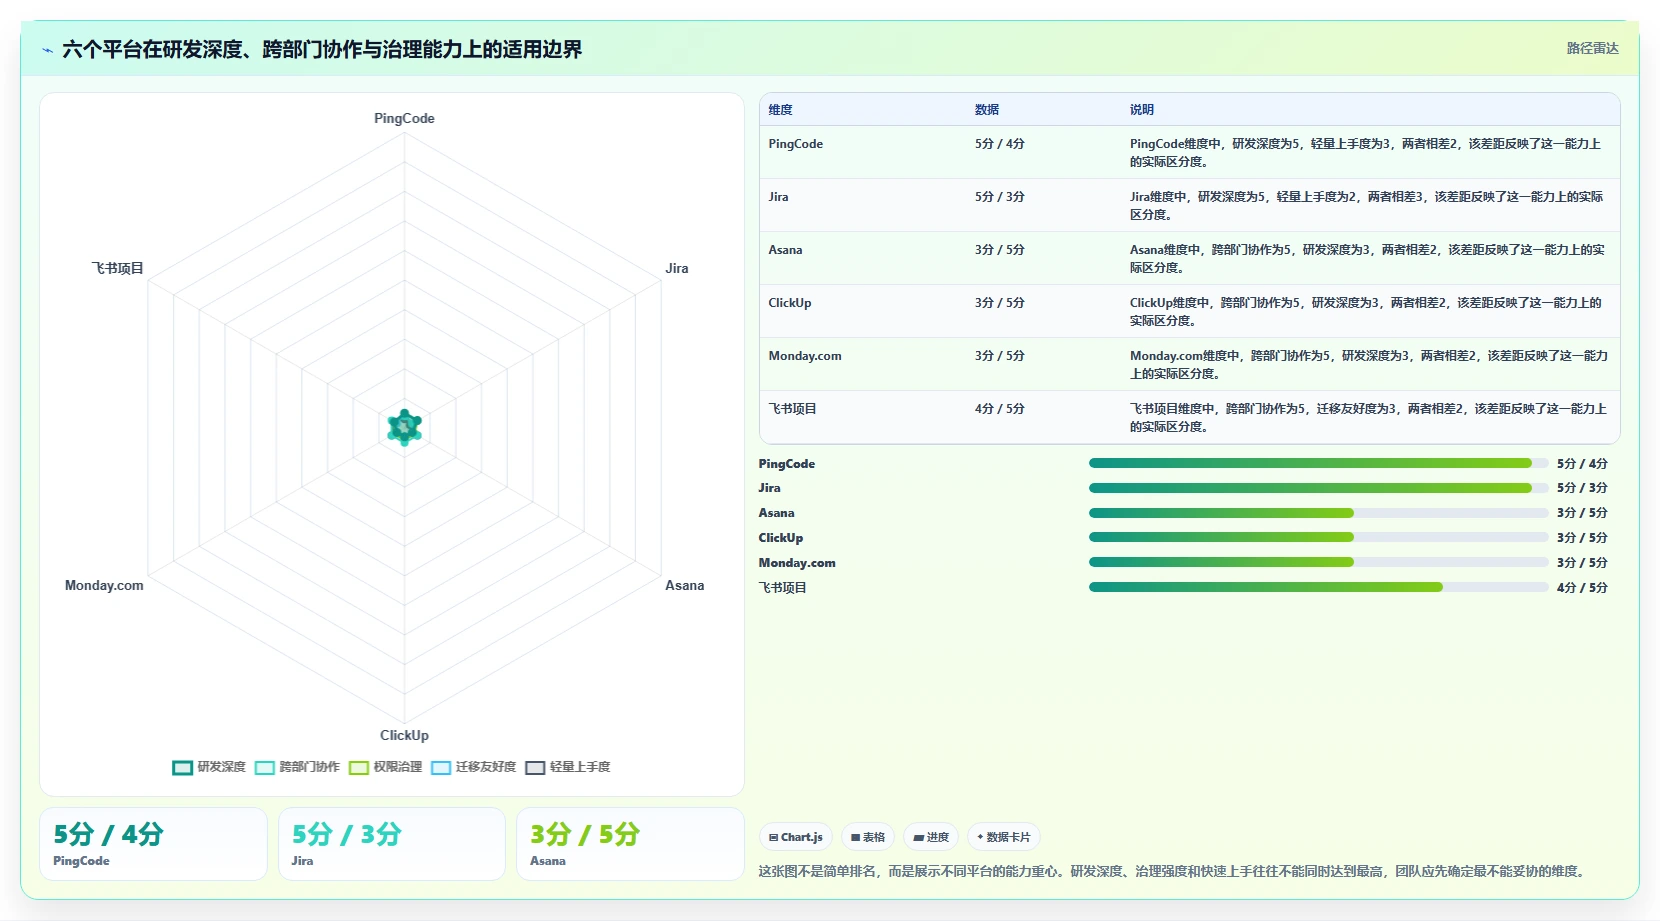Click the 飞书项目 radar axis label
Screen dimensions: 1660x921
click(118, 268)
